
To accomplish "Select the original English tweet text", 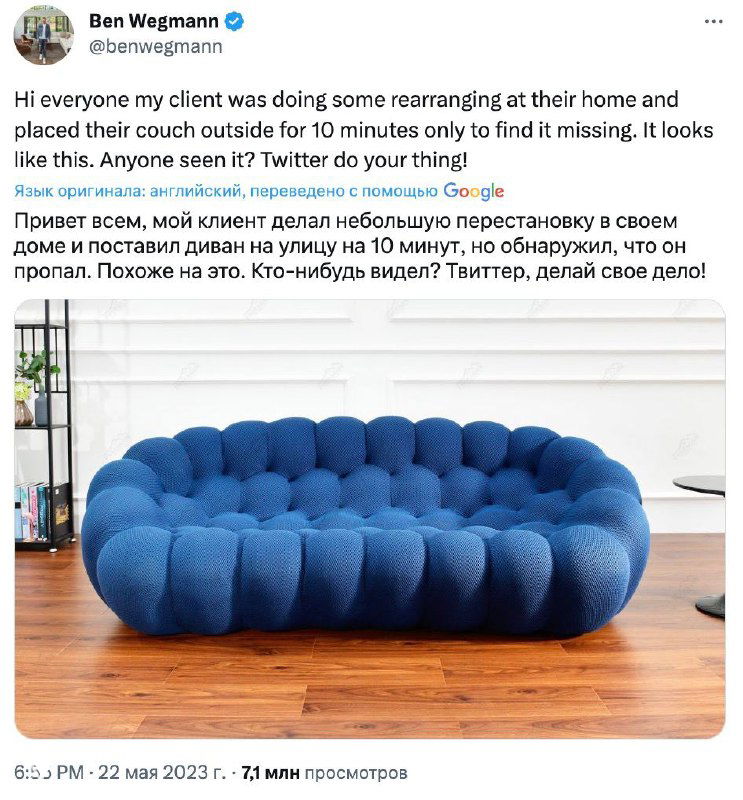I will pyautogui.click(x=363, y=130).
